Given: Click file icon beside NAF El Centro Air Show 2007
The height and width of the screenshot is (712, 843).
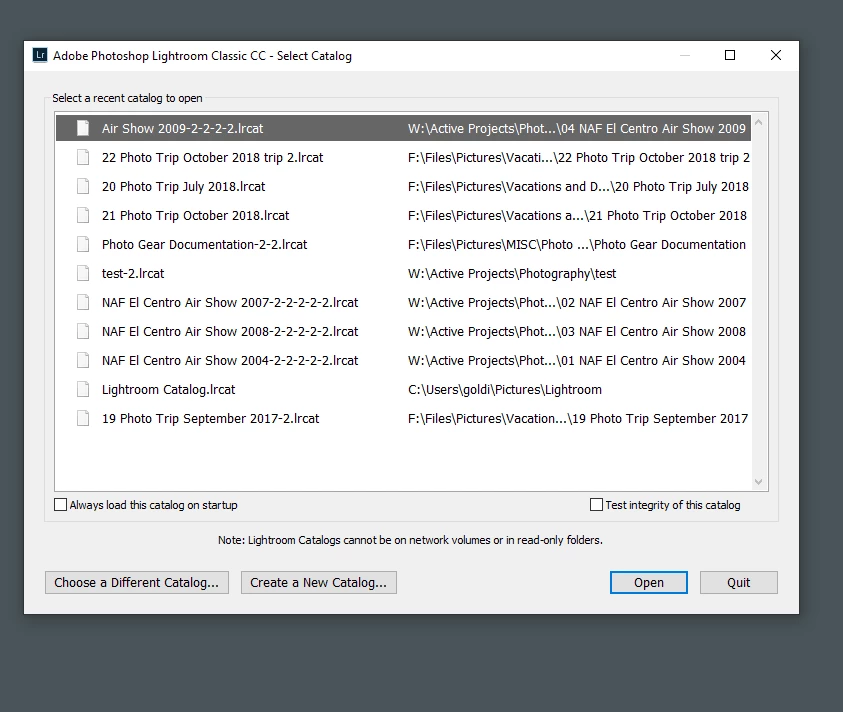Looking at the screenshot, I should pyautogui.click(x=83, y=302).
